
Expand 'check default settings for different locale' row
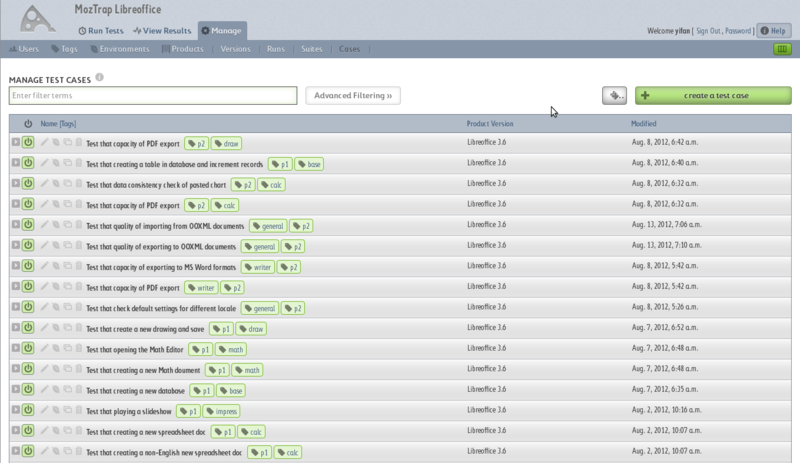click(x=16, y=306)
